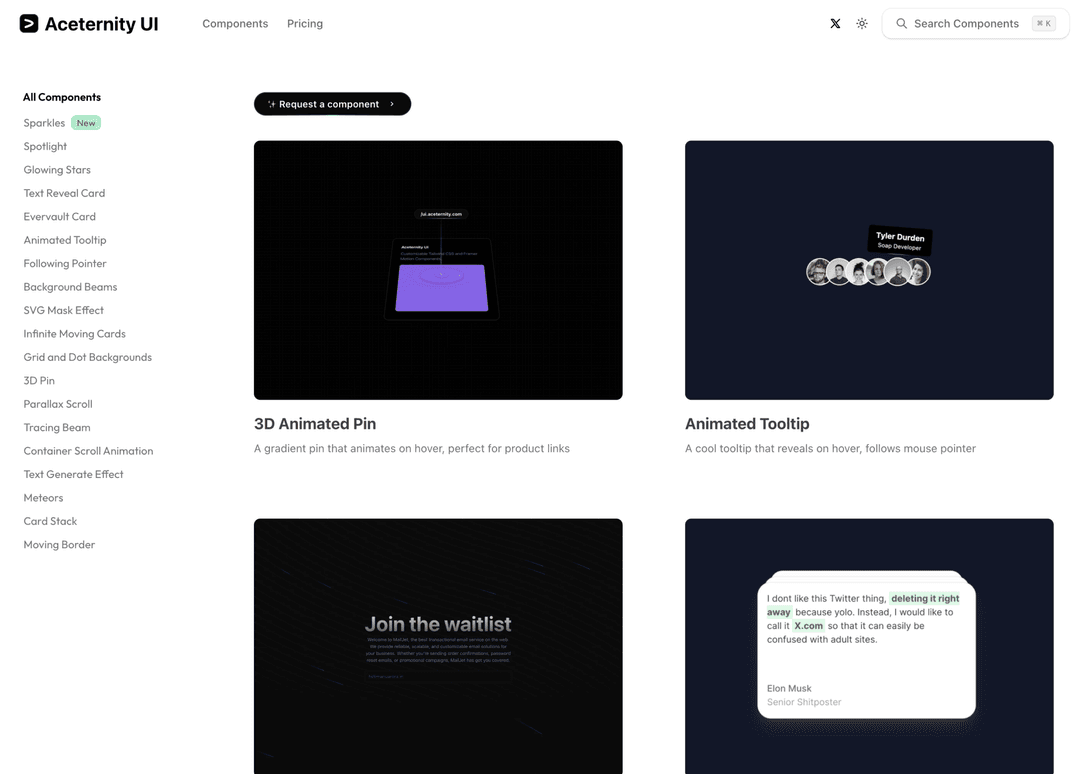Open Moving Border in the sidebar
The height and width of the screenshot is (774, 1080).
59,545
